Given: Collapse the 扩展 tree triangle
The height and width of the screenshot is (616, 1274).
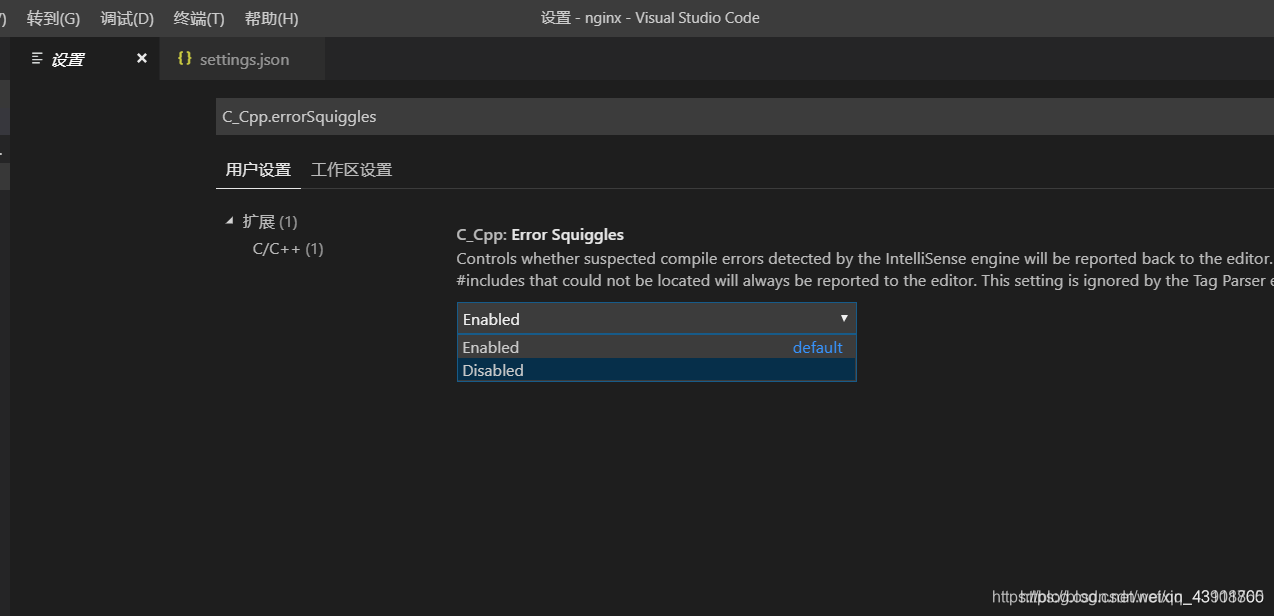Looking at the screenshot, I should click(230, 221).
